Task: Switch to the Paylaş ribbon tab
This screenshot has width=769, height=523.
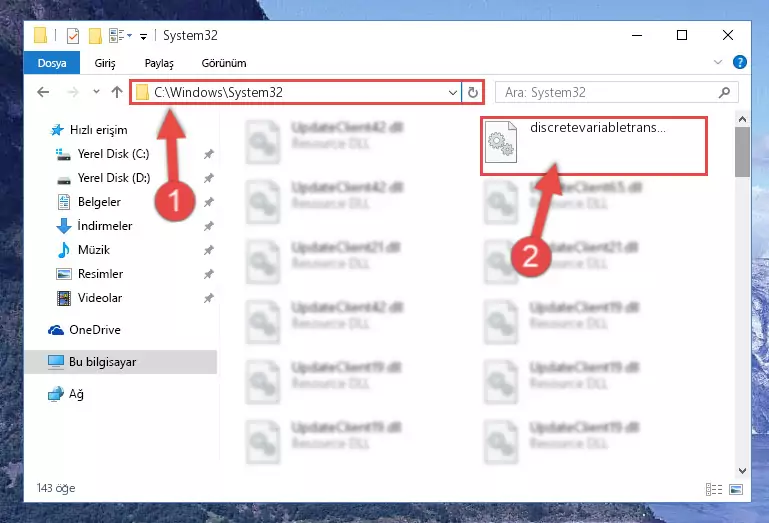Action: (159, 63)
